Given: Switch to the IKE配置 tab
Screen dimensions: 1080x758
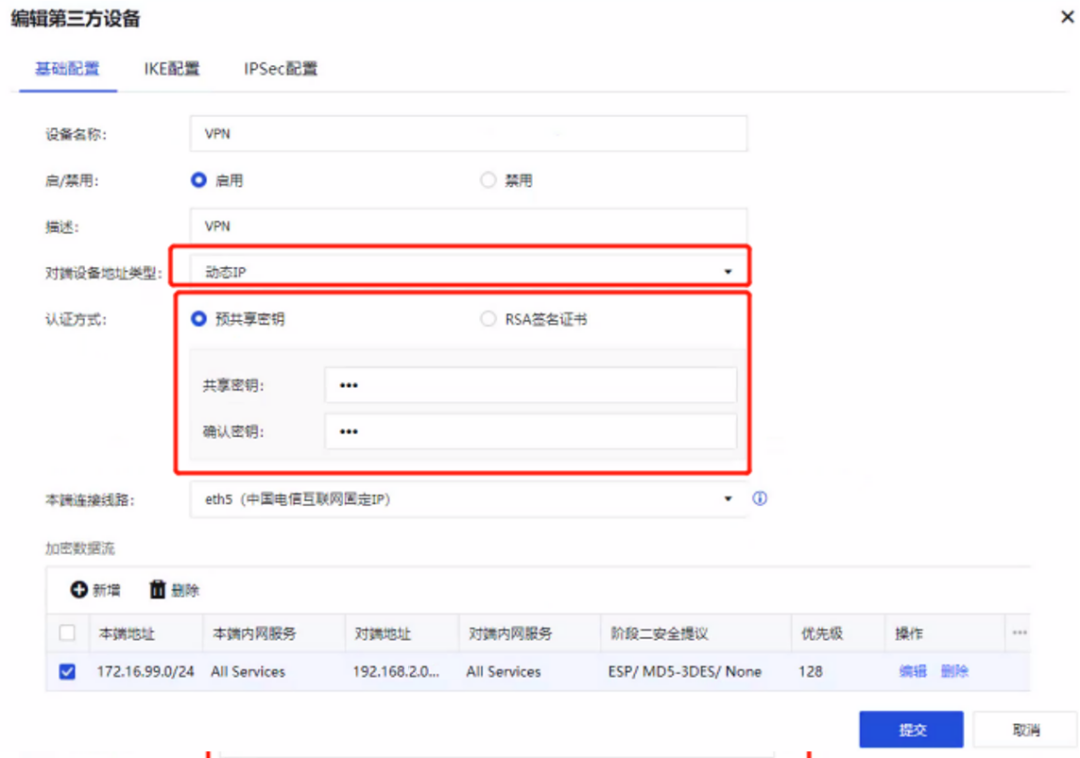Looking at the screenshot, I should pos(172,68).
